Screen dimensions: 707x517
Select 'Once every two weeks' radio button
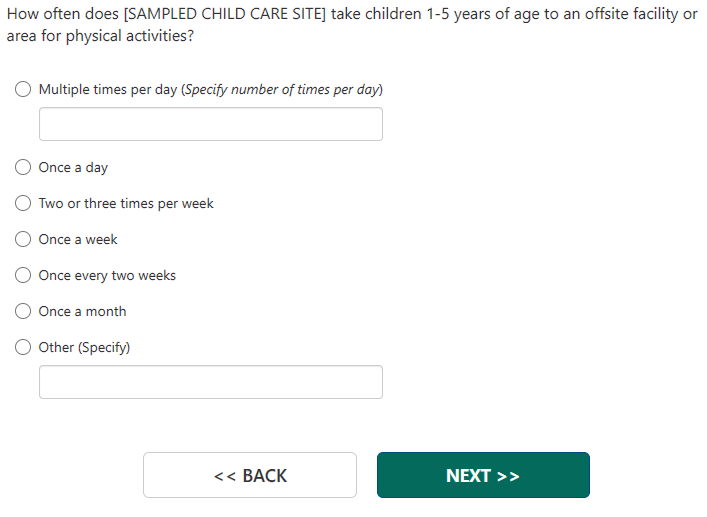point(23,275)
